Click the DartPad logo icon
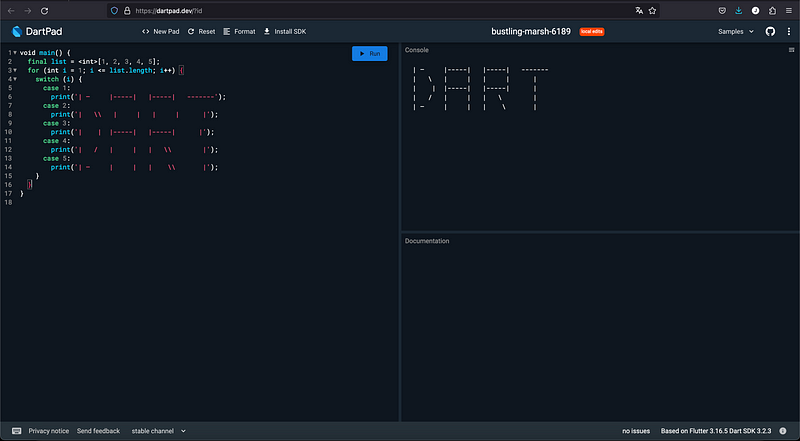The image size is (800, 441). [x=17, y=32]
